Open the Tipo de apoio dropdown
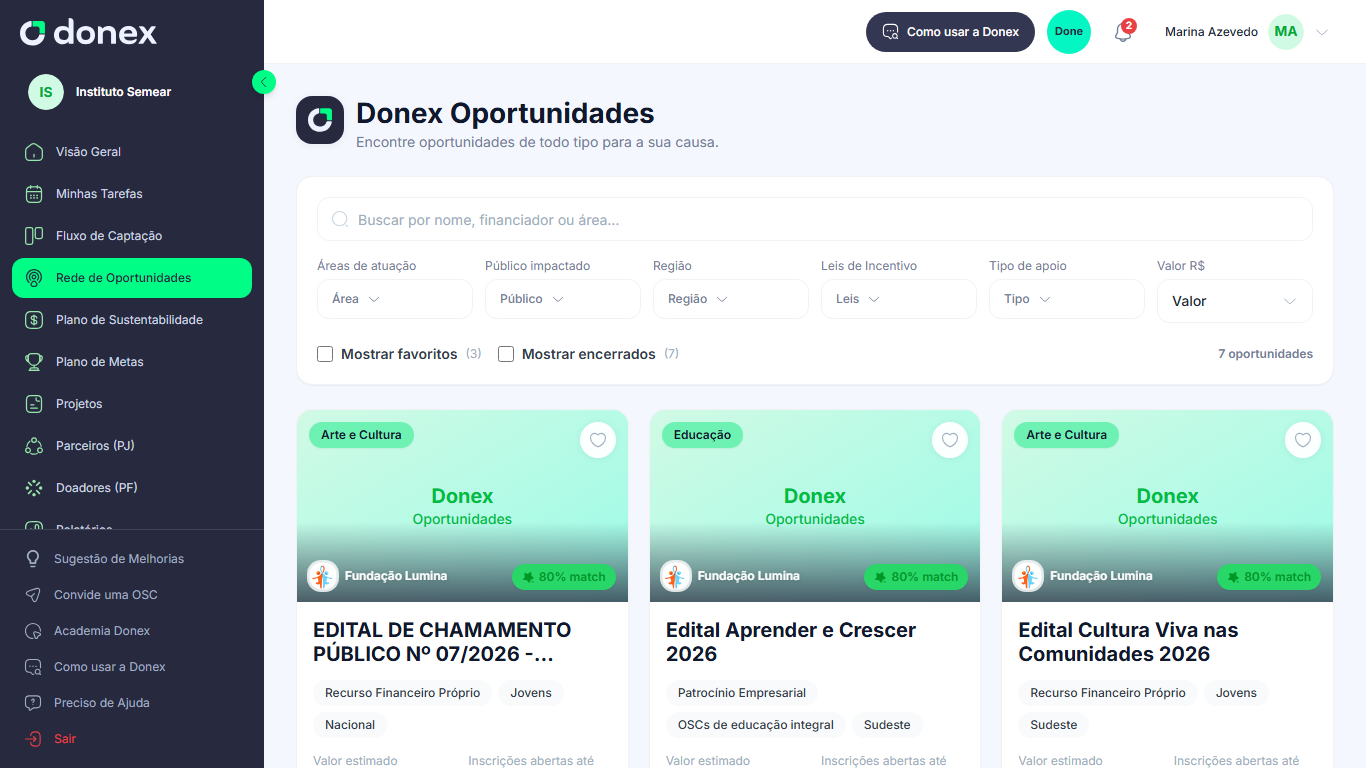This screenshot has width=1366, height=768. [1067, 299]
